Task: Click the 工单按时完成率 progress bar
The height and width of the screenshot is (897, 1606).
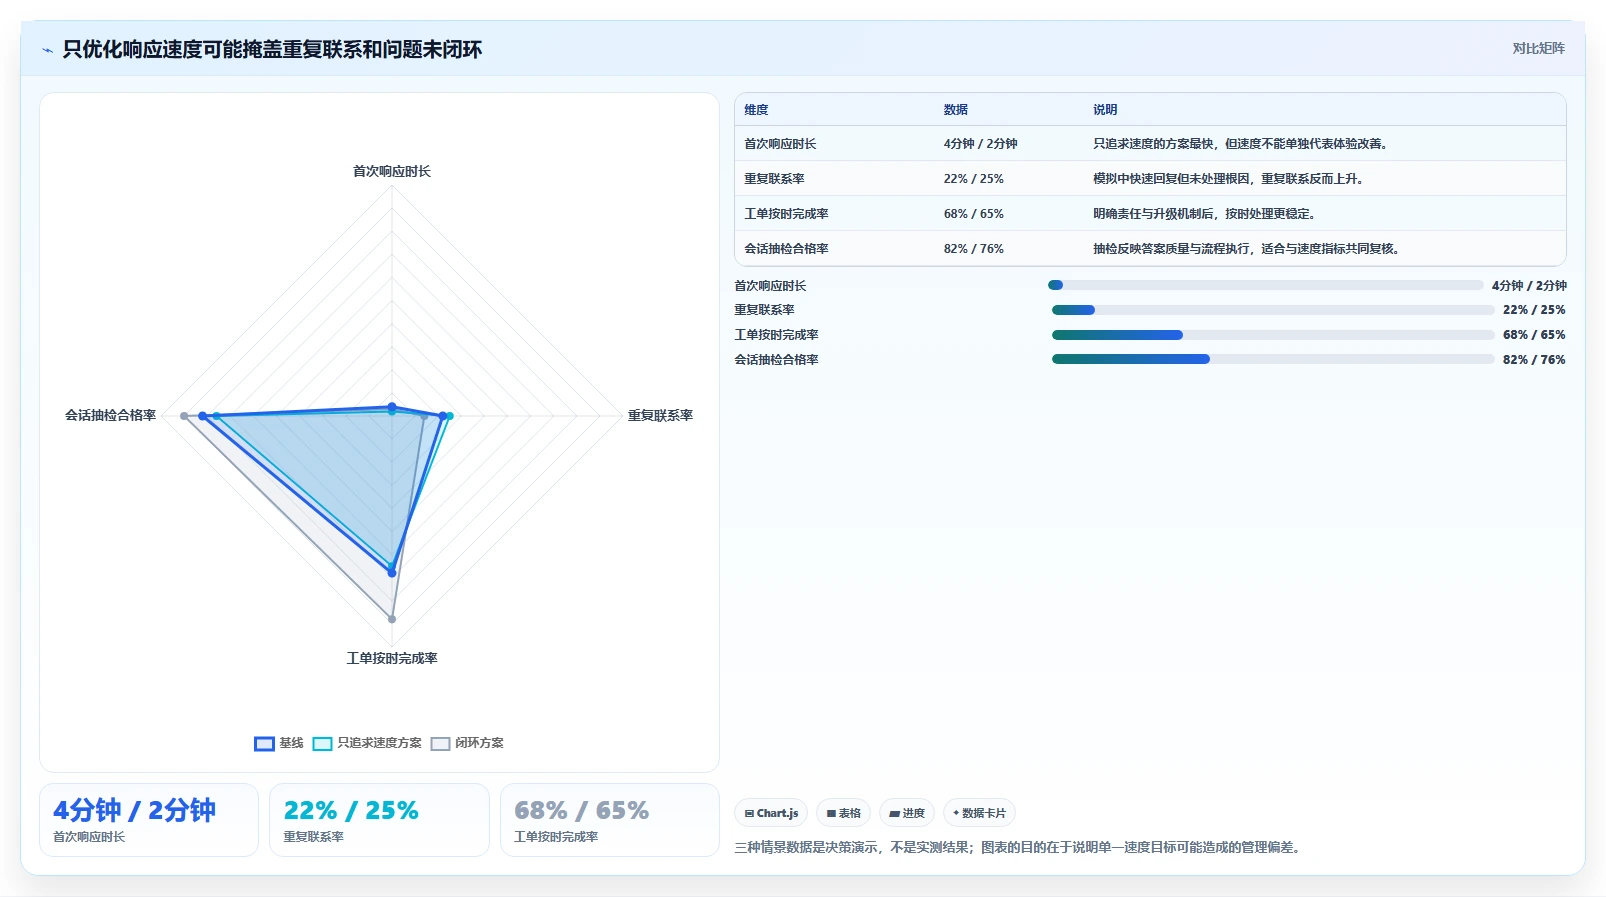Action: pos(1273,335)
